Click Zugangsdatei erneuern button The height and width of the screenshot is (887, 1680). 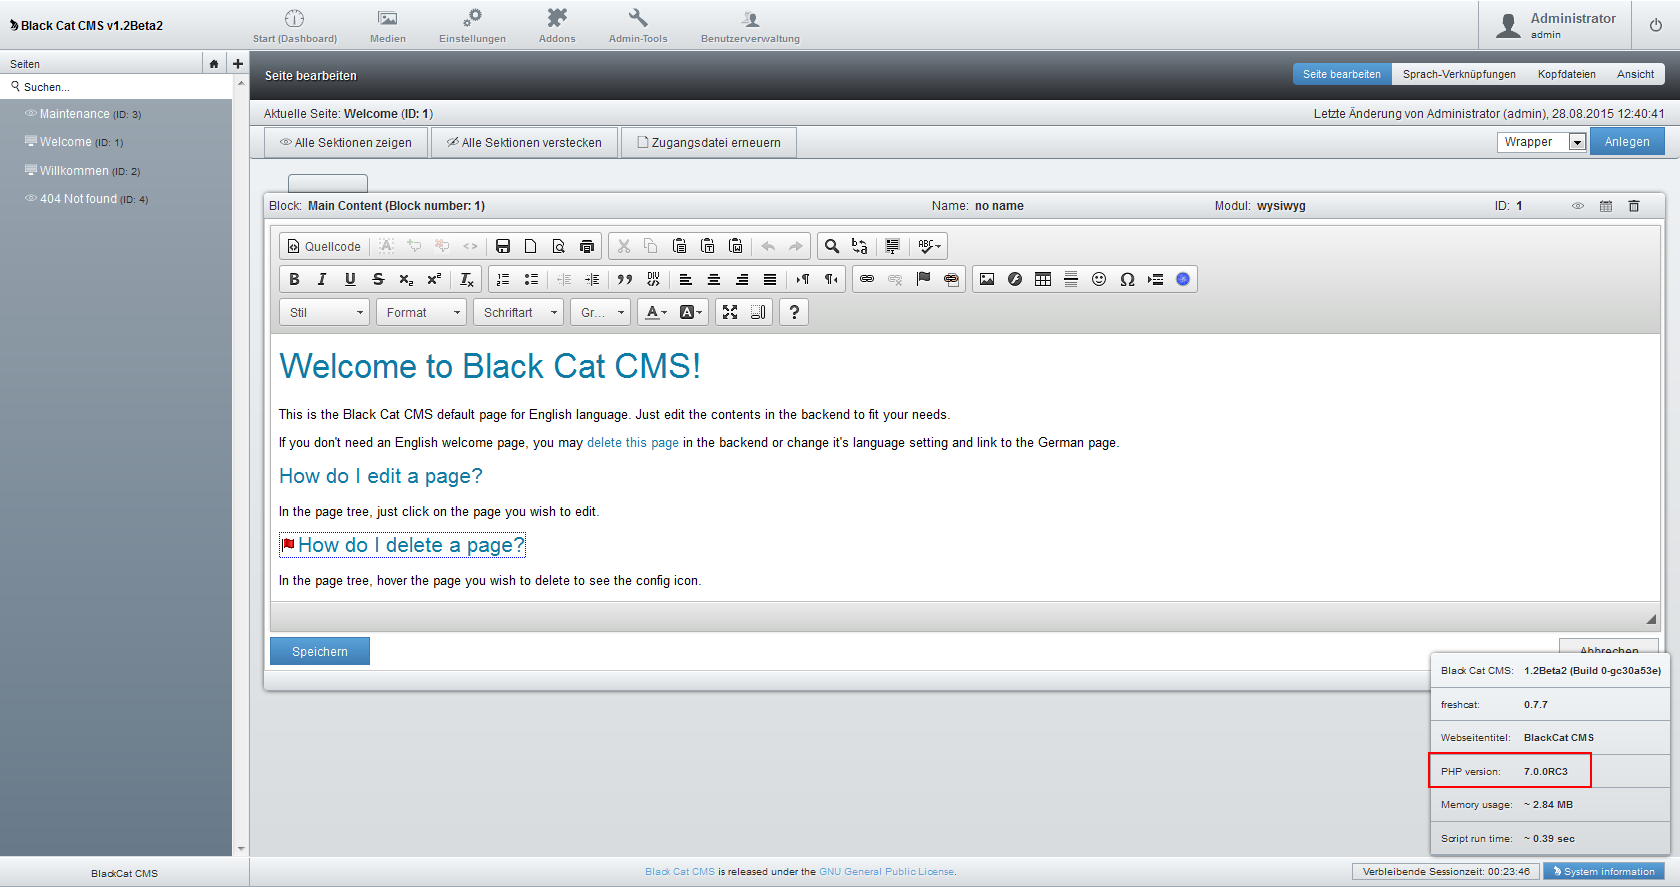[709, 142]
